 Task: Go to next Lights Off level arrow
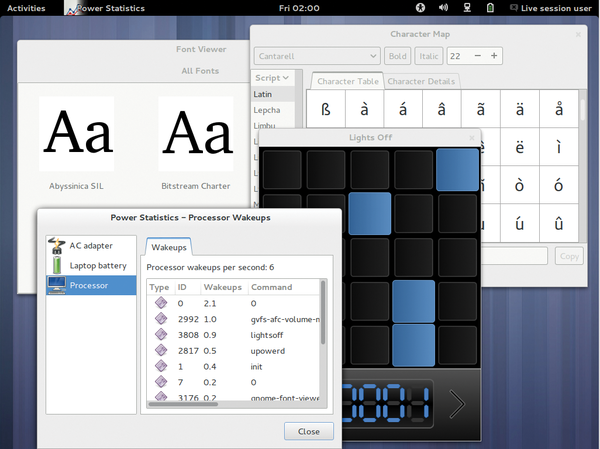click(x=457, y=404)
